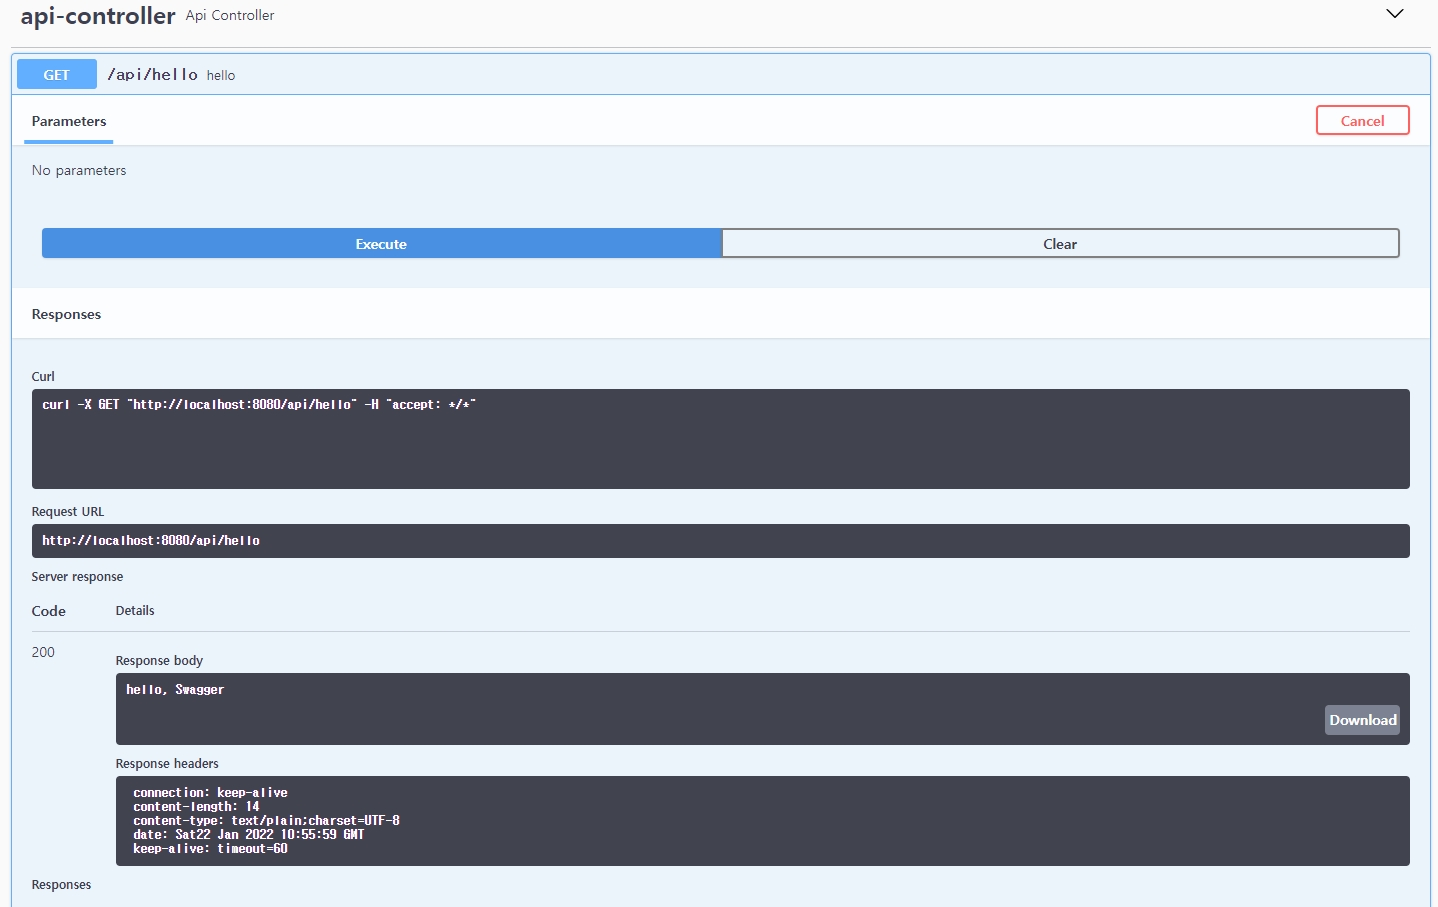Click the 'Response body' label
The height and width of the screenshot is (907, 1438).
click(159, 661)
